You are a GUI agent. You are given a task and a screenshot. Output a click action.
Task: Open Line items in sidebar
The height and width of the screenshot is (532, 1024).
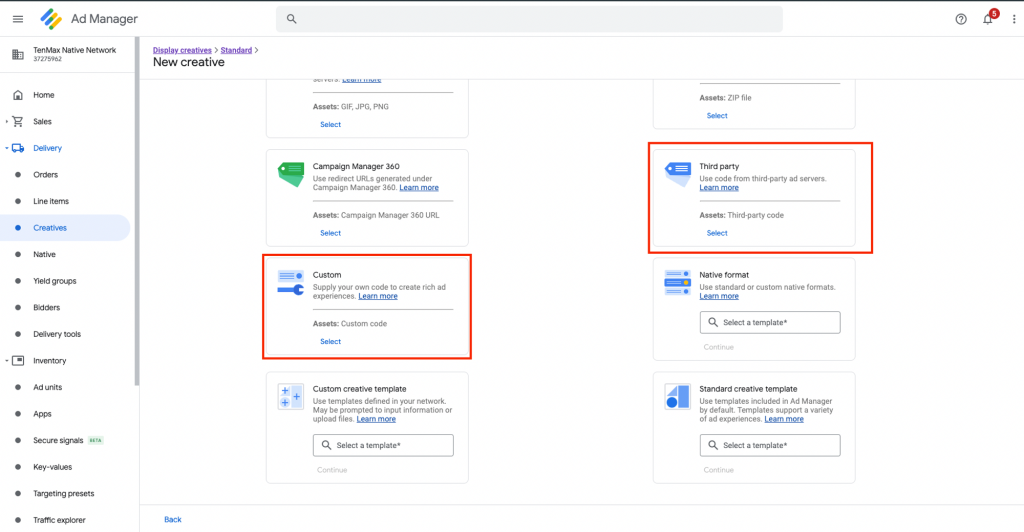51,201
